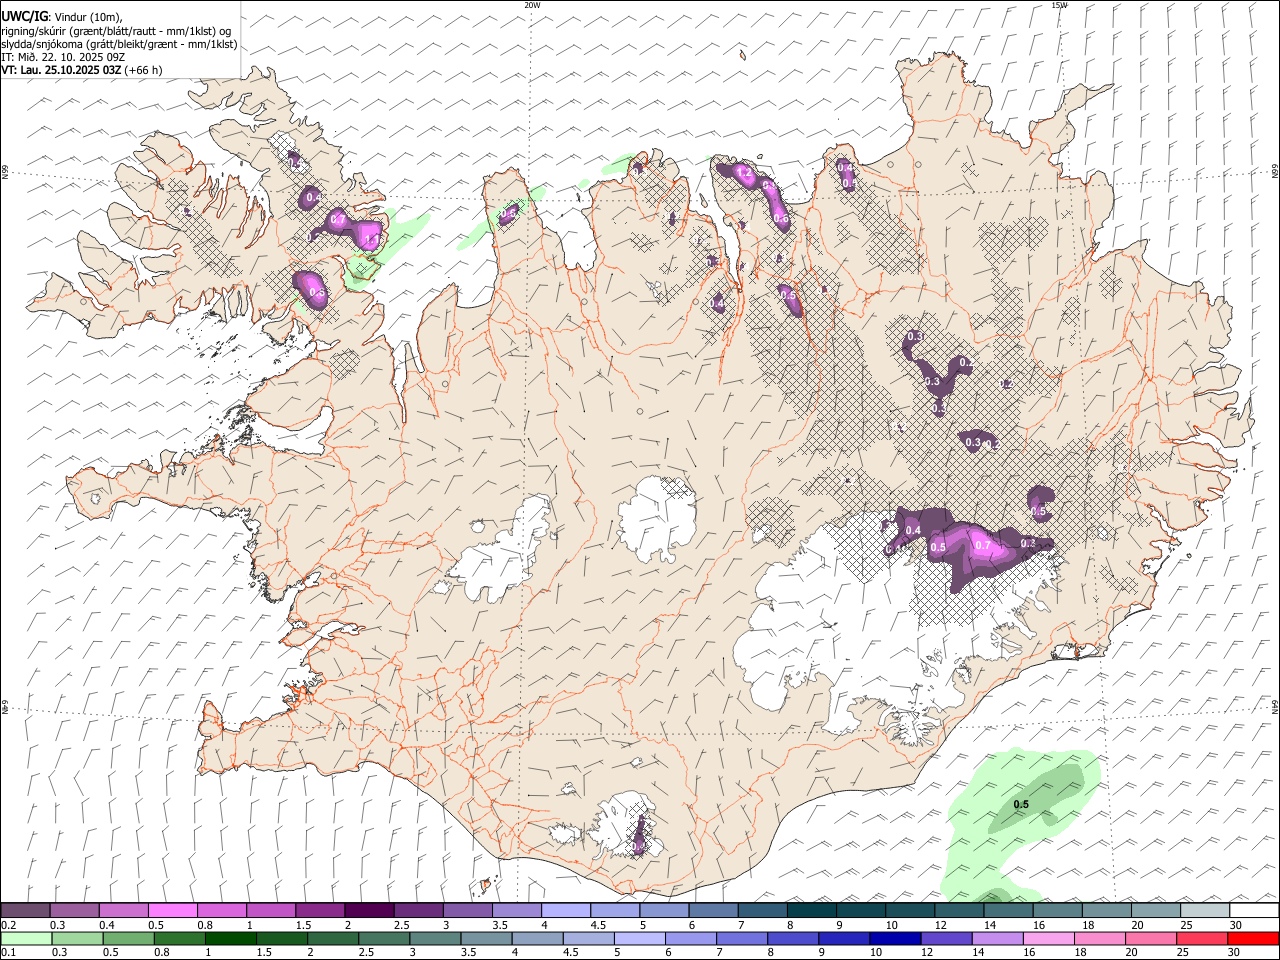Click the '1.1' snowfall value in the Westfjords
Viewport: 1280px width, 960px height.
coord(371,240)
